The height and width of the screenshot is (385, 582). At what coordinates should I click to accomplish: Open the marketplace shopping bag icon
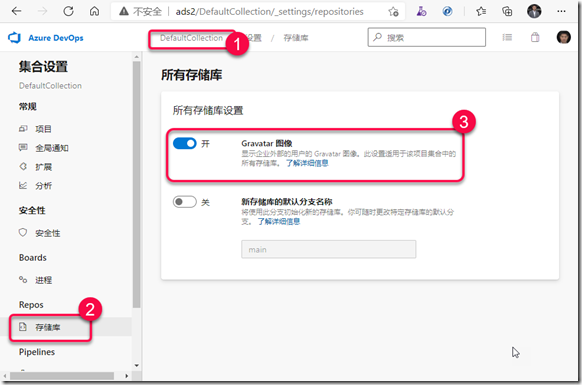point(535,37)
